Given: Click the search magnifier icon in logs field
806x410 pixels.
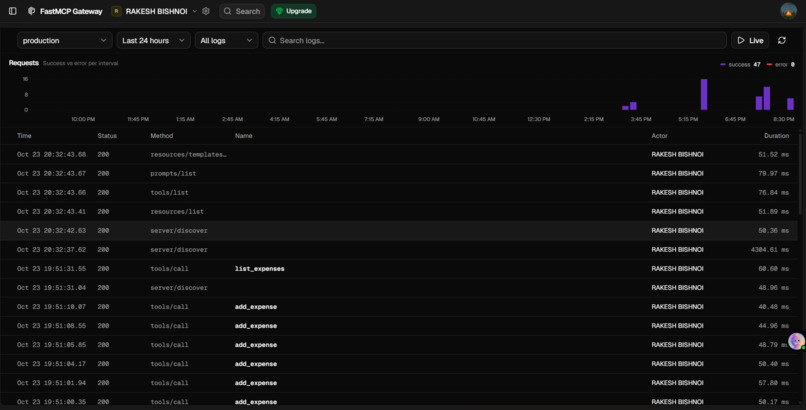Looking at the screenshot, I should pyautogui.click(x=272, y=41).
